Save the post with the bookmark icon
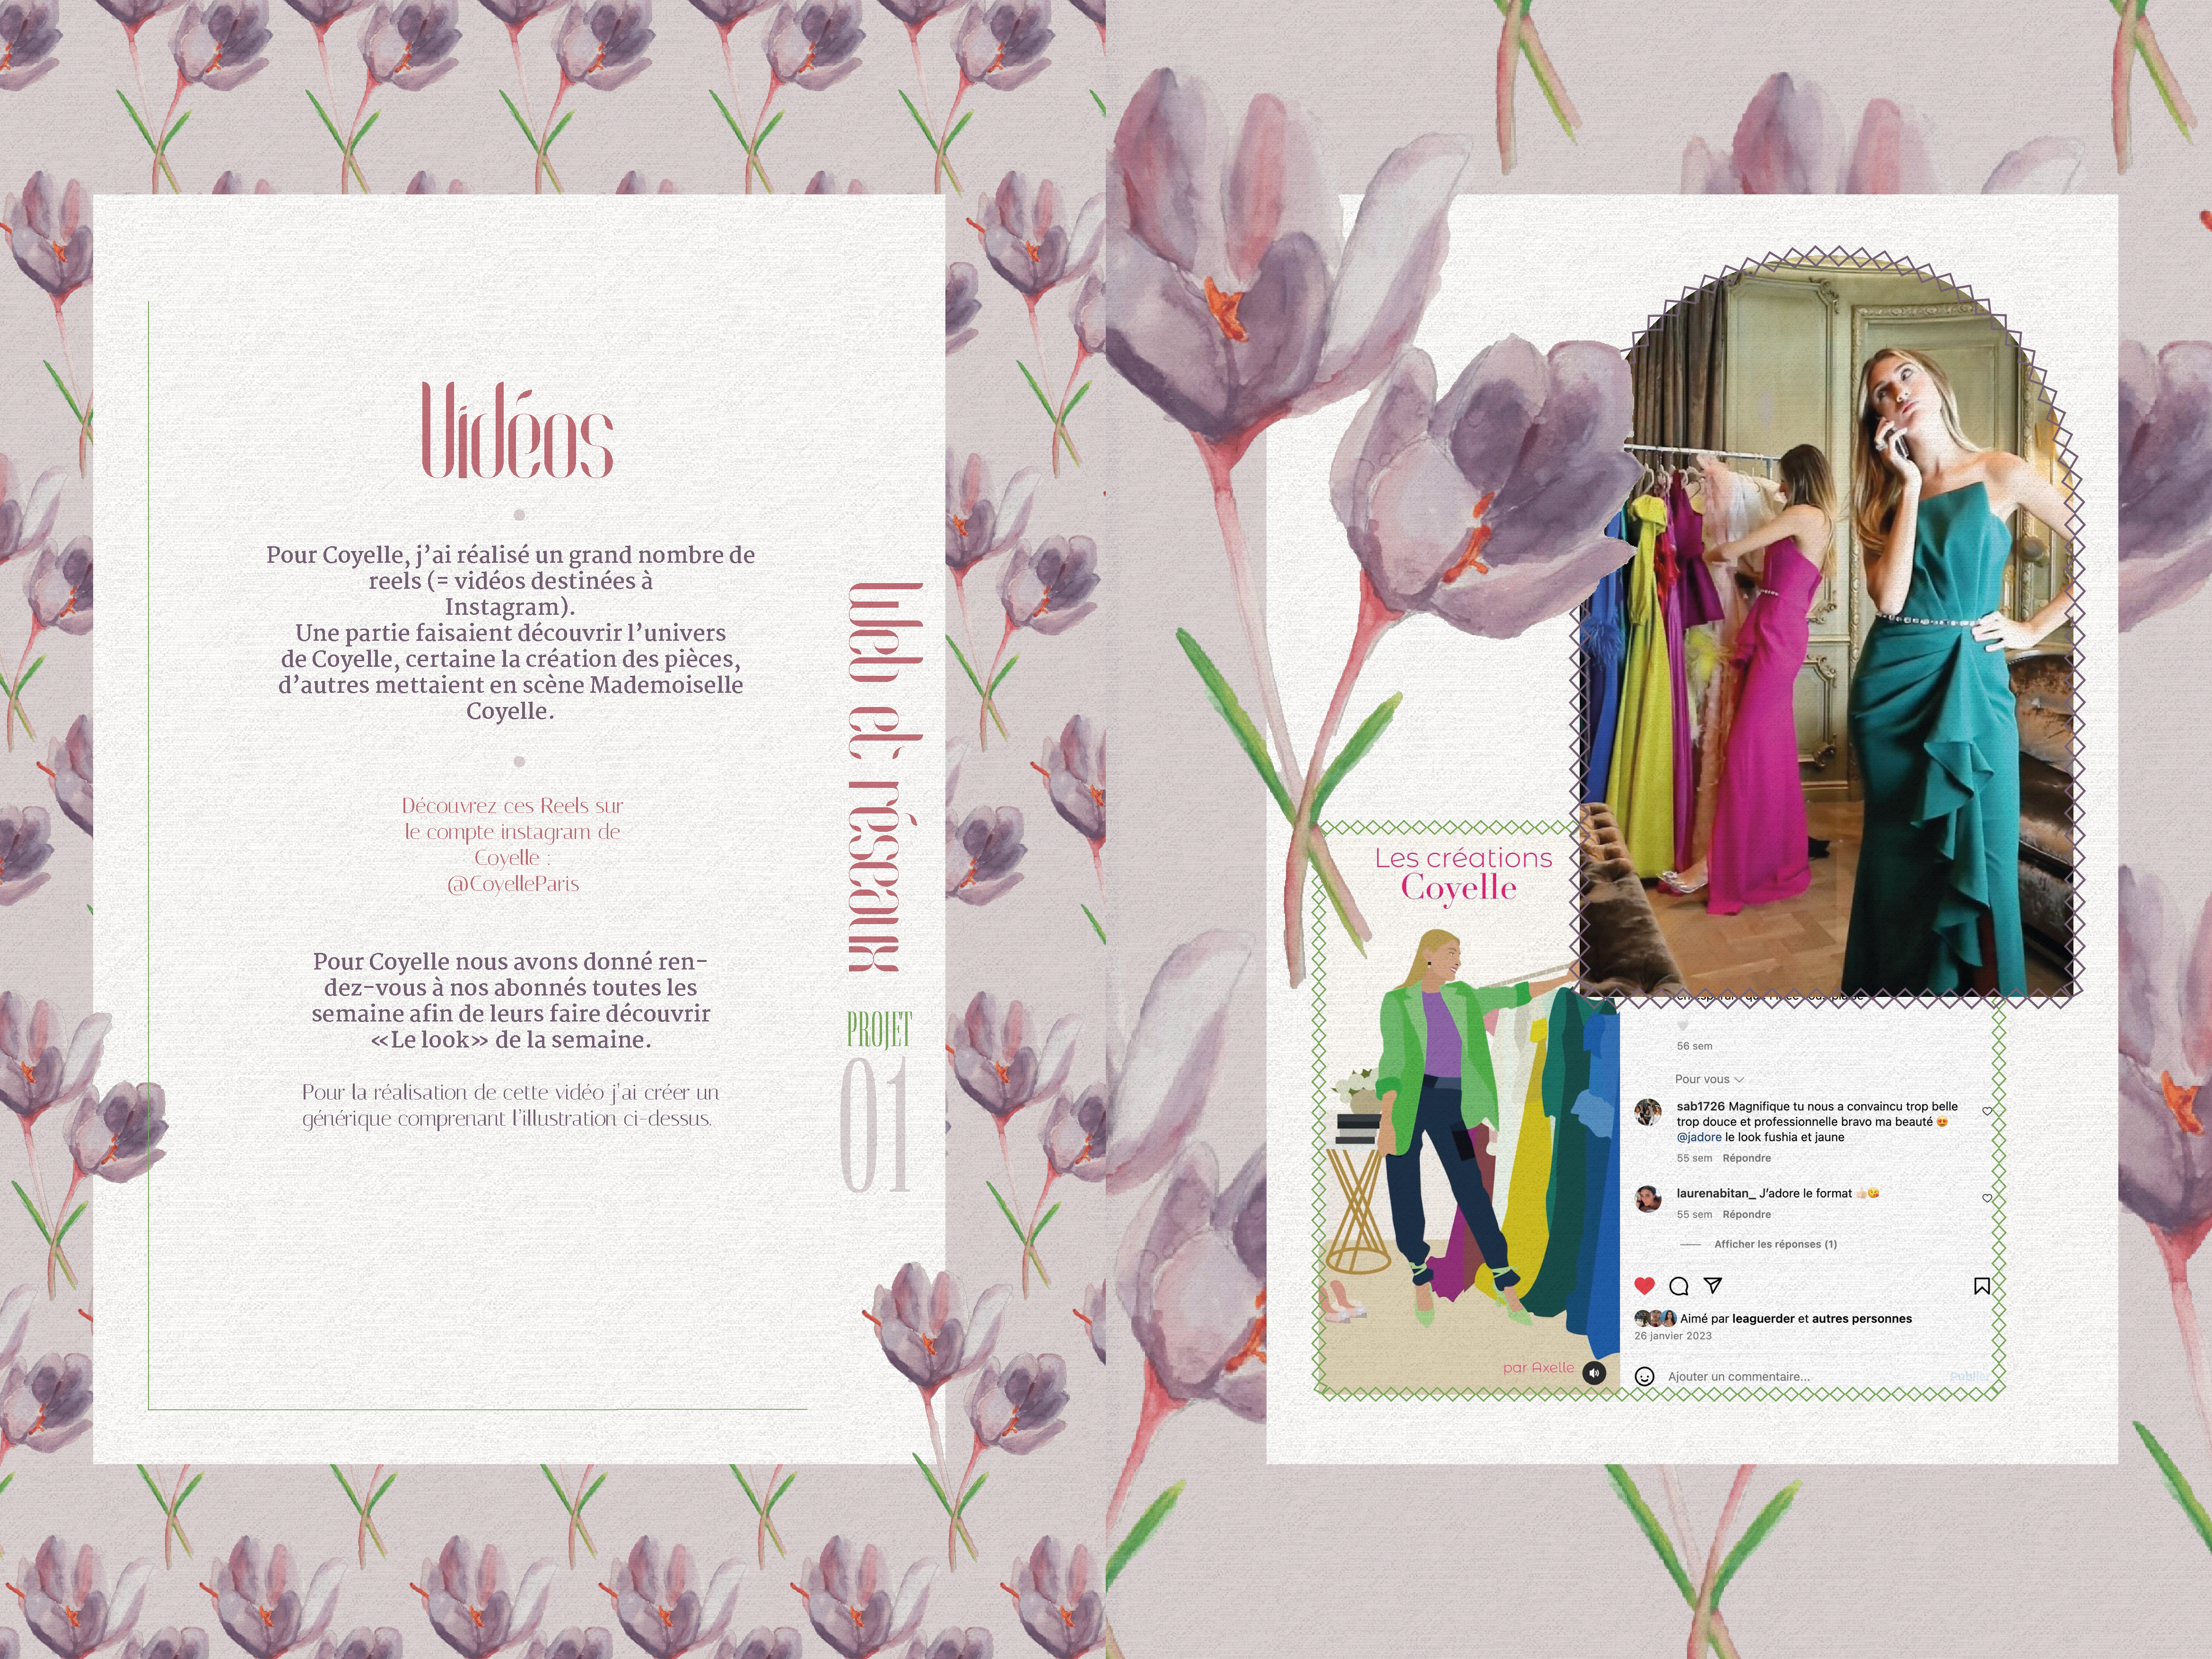 click(1981, 1286)
